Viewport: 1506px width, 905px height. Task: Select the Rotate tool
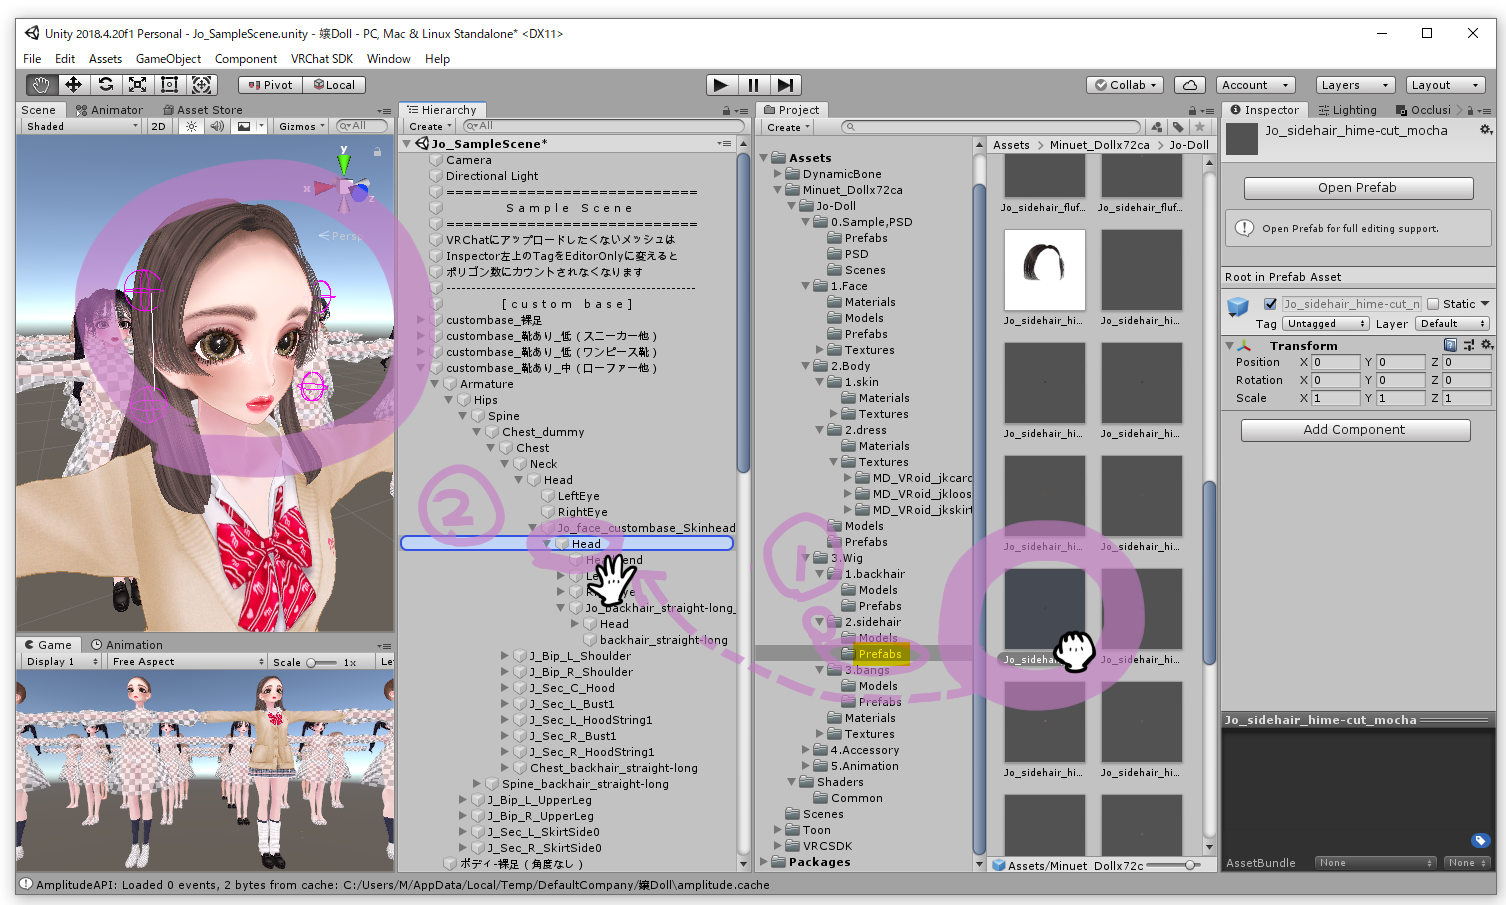pyautogui.click(x=105, y=85)
